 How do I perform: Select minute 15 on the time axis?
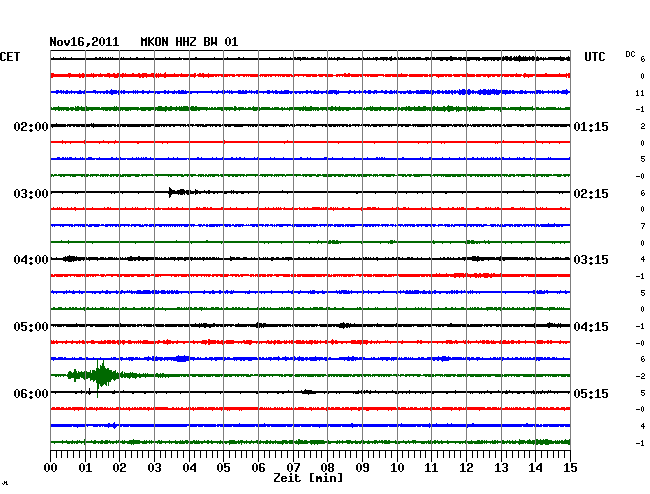coord(570,468)
